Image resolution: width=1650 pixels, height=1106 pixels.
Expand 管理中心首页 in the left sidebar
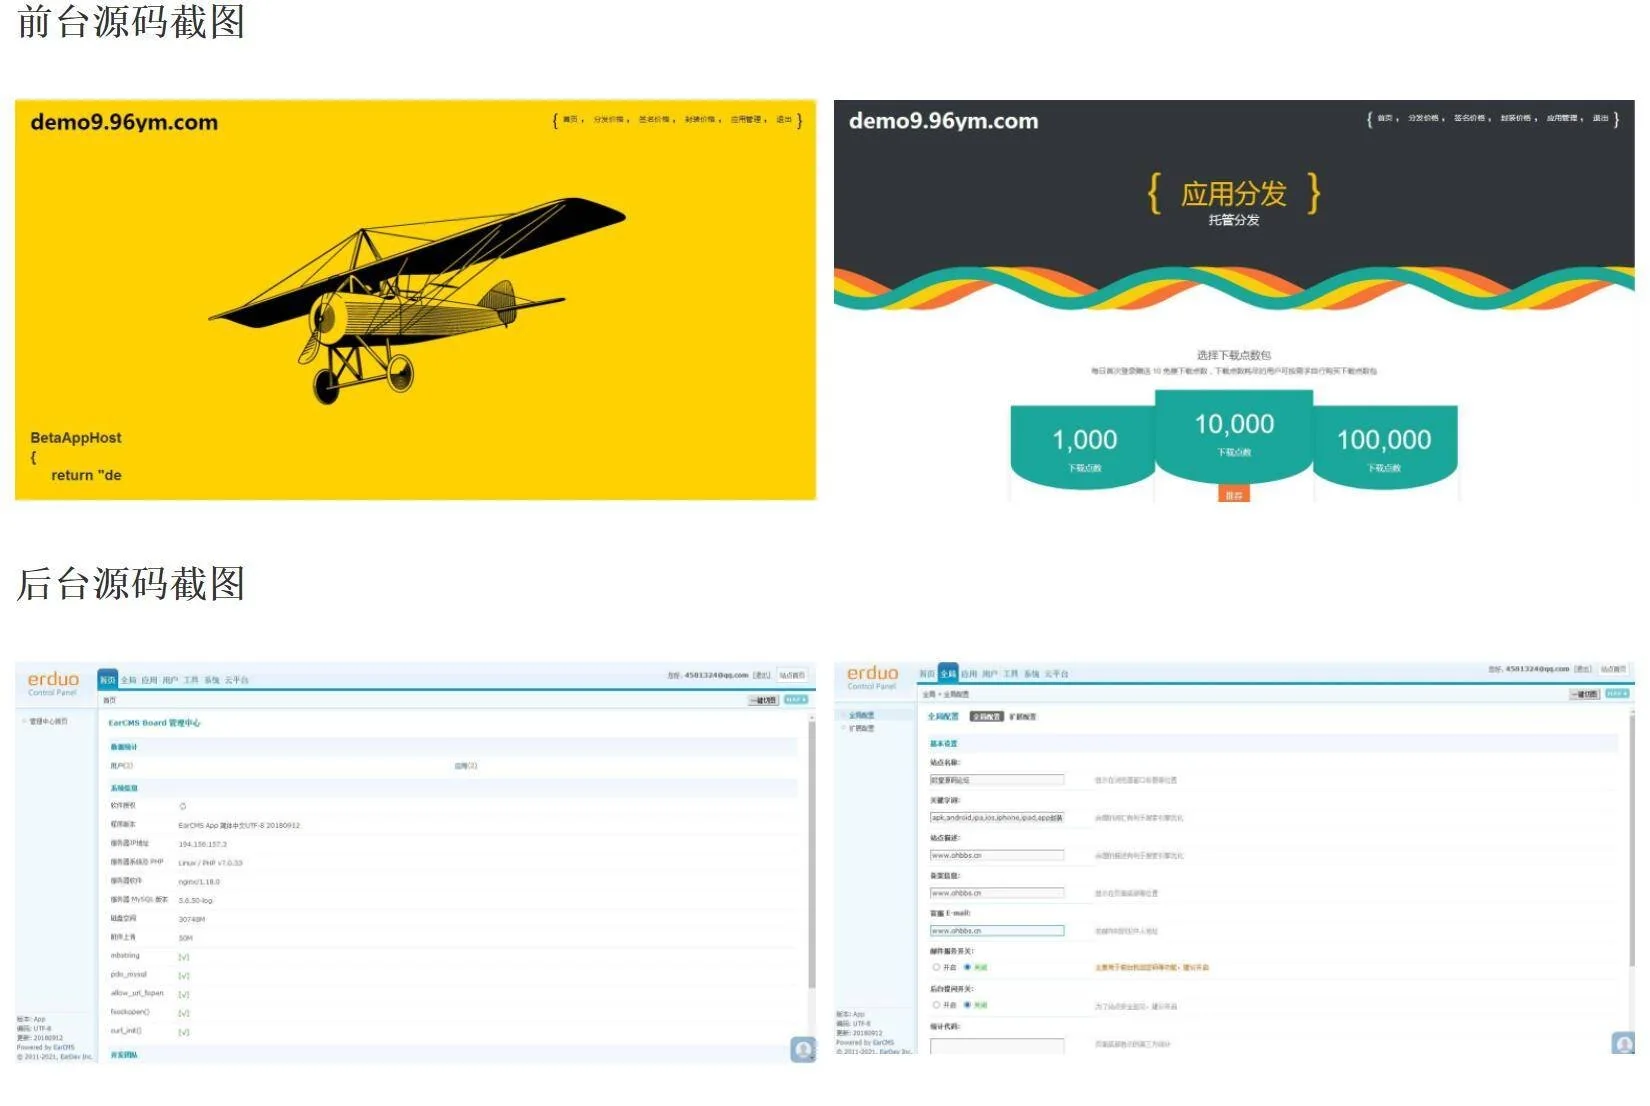click(47, 721)
